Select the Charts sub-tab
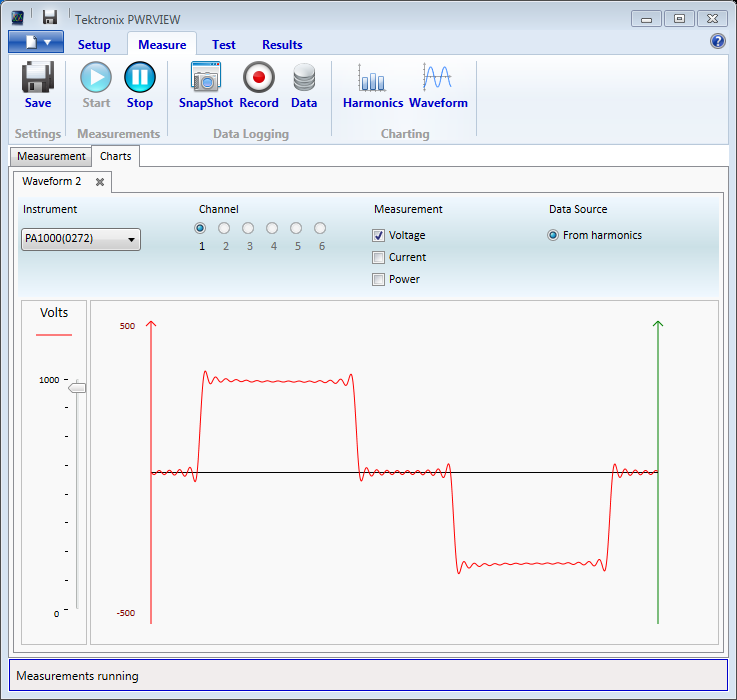 coord(116,156)
